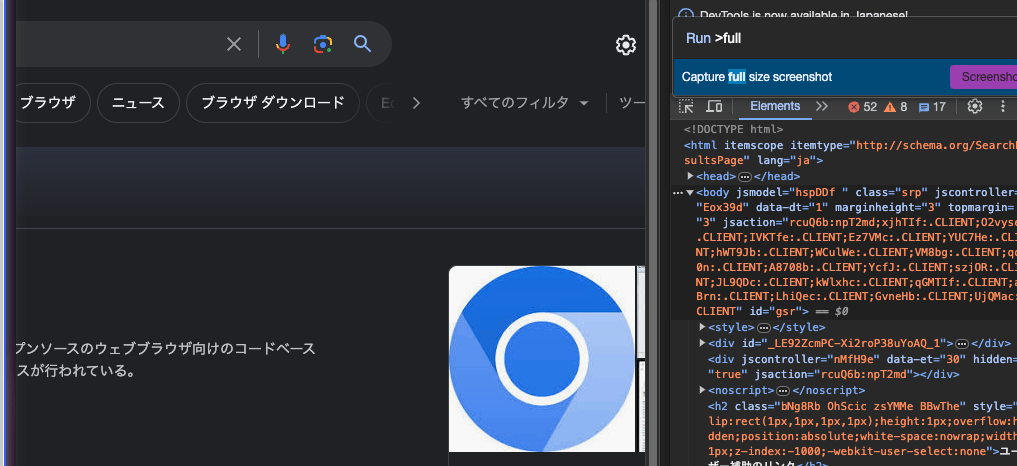Open the すべてのフィルタ dropdown
The width and height of the screenshot is (1017, 466).
[524, 103]
